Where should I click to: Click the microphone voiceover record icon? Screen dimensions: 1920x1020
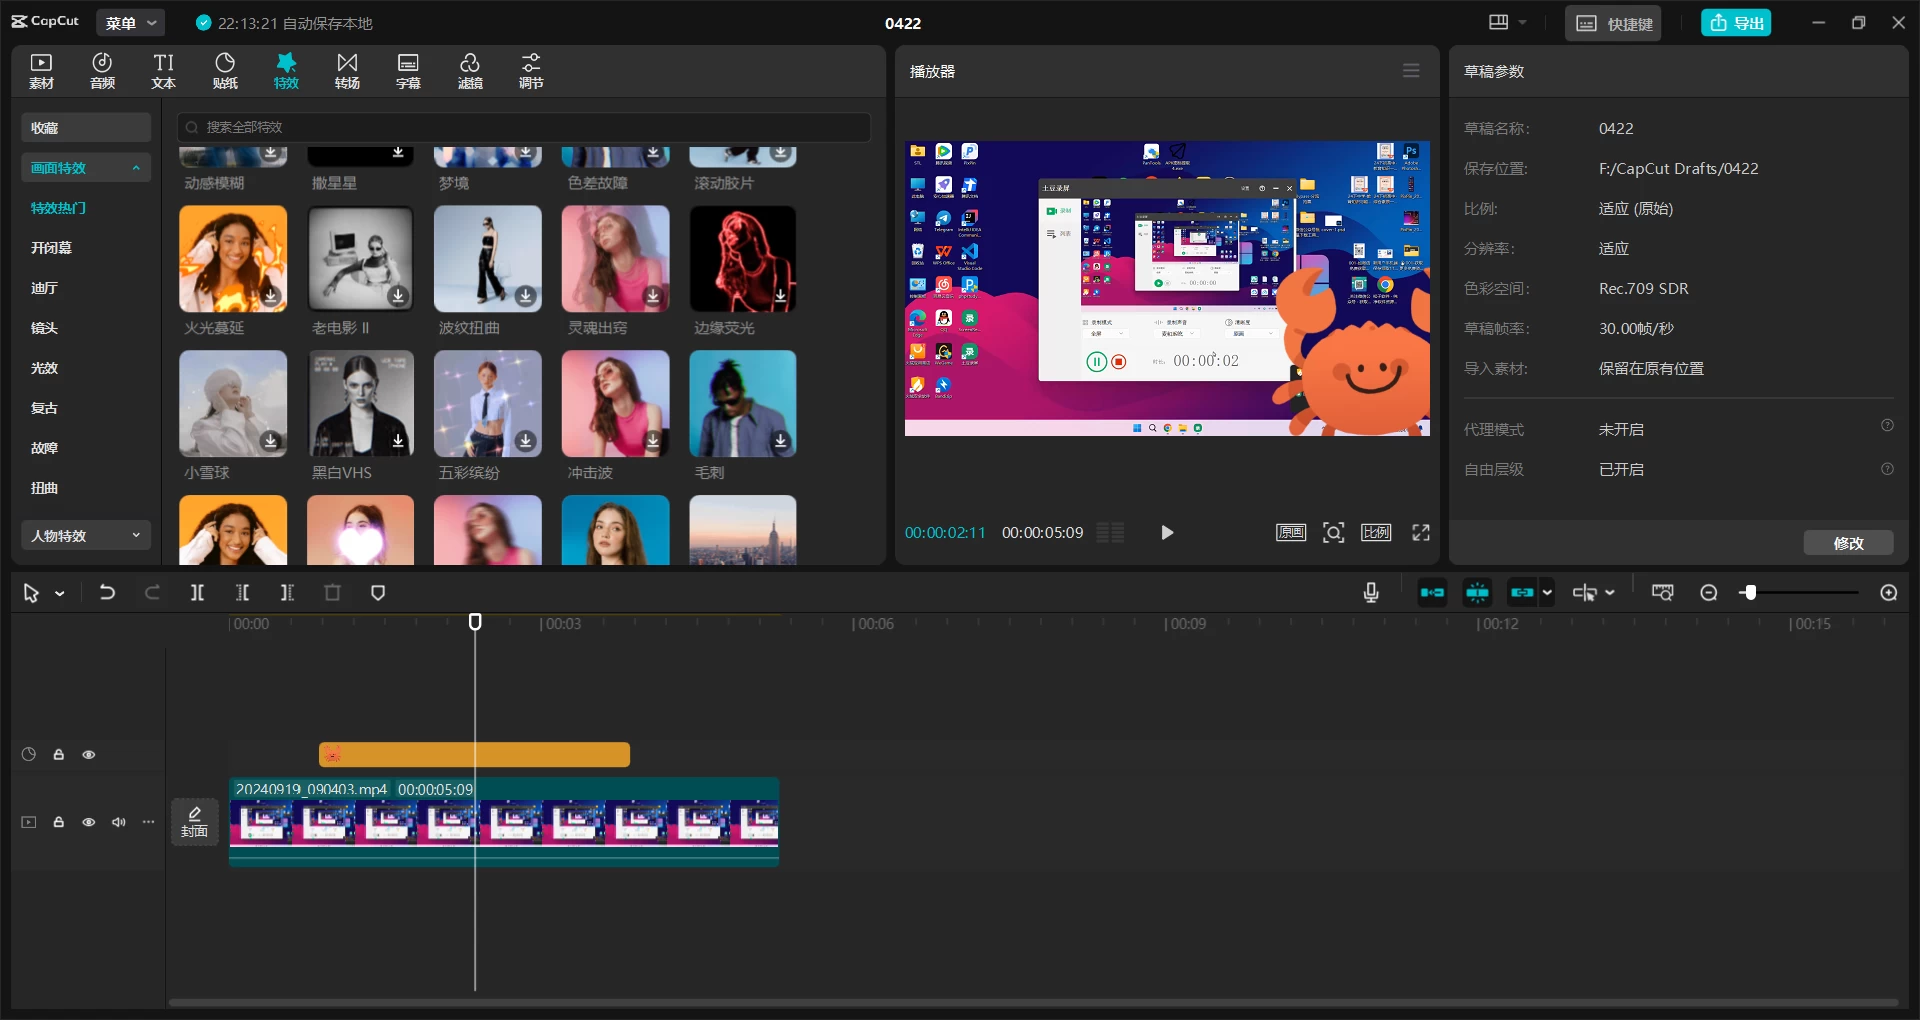click(1371, 593)
